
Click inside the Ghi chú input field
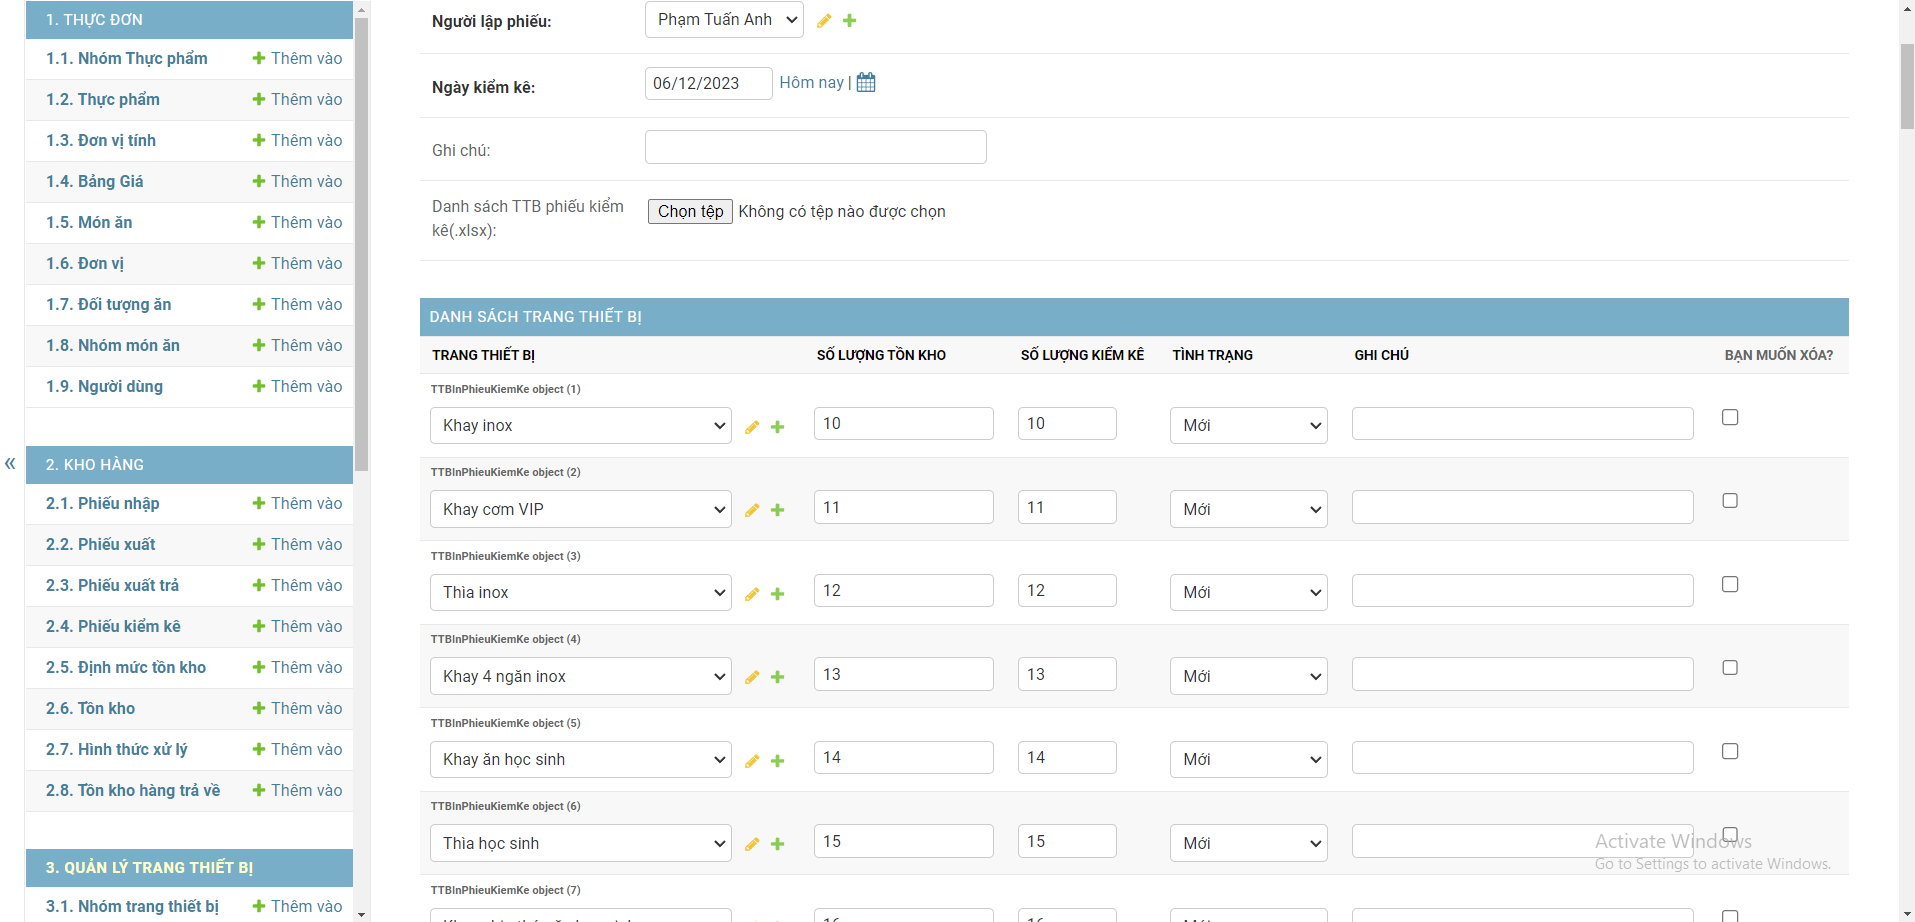tap(815, 147)
